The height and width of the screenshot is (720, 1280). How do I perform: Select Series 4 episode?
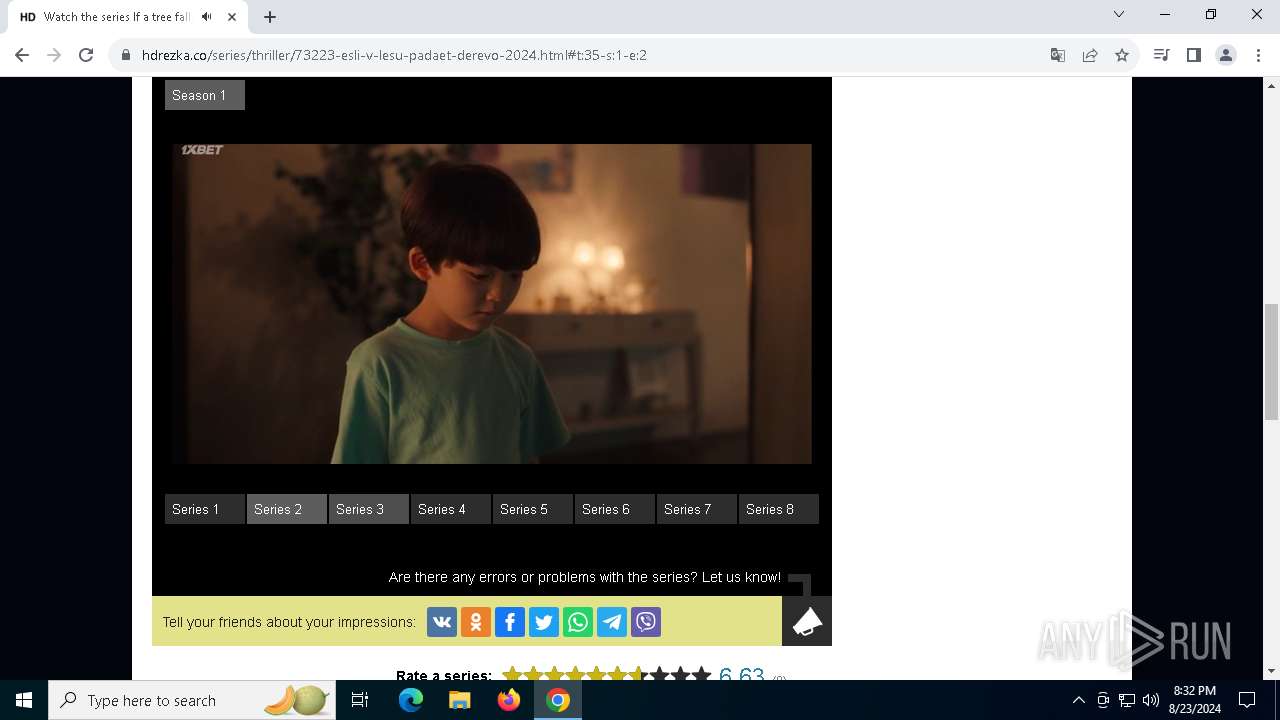(x=451, y=509)
